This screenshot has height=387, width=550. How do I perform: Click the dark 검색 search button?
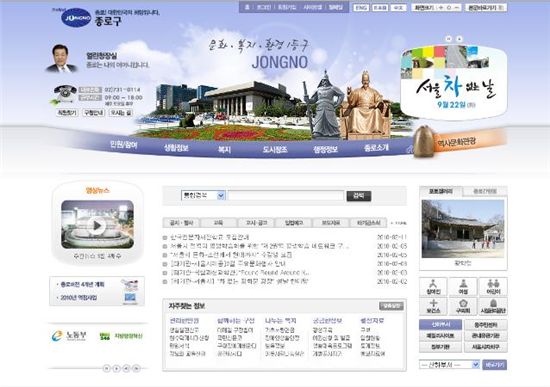(358, 196)
